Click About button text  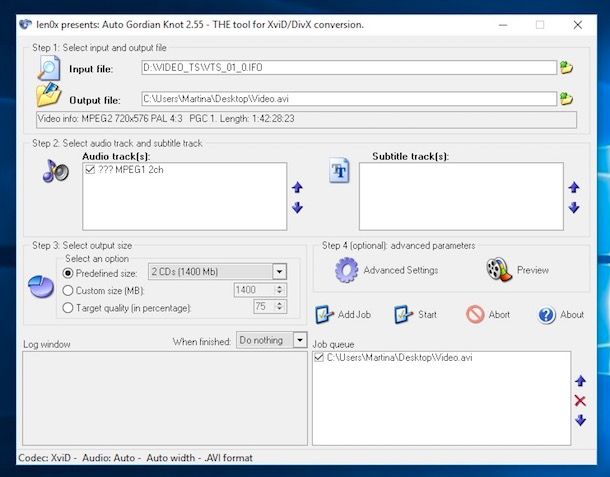coord(572,314)
